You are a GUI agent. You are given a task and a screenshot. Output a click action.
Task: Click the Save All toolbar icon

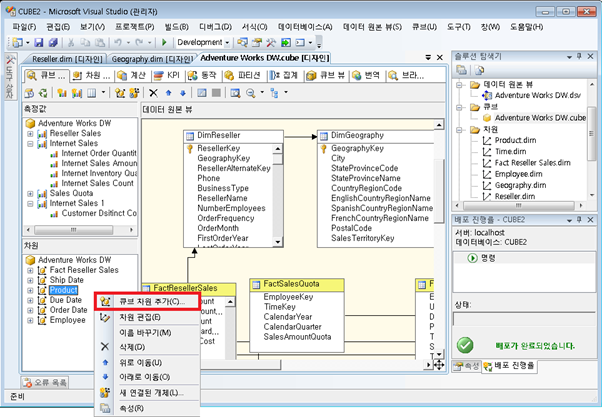(x=53, y=42)
